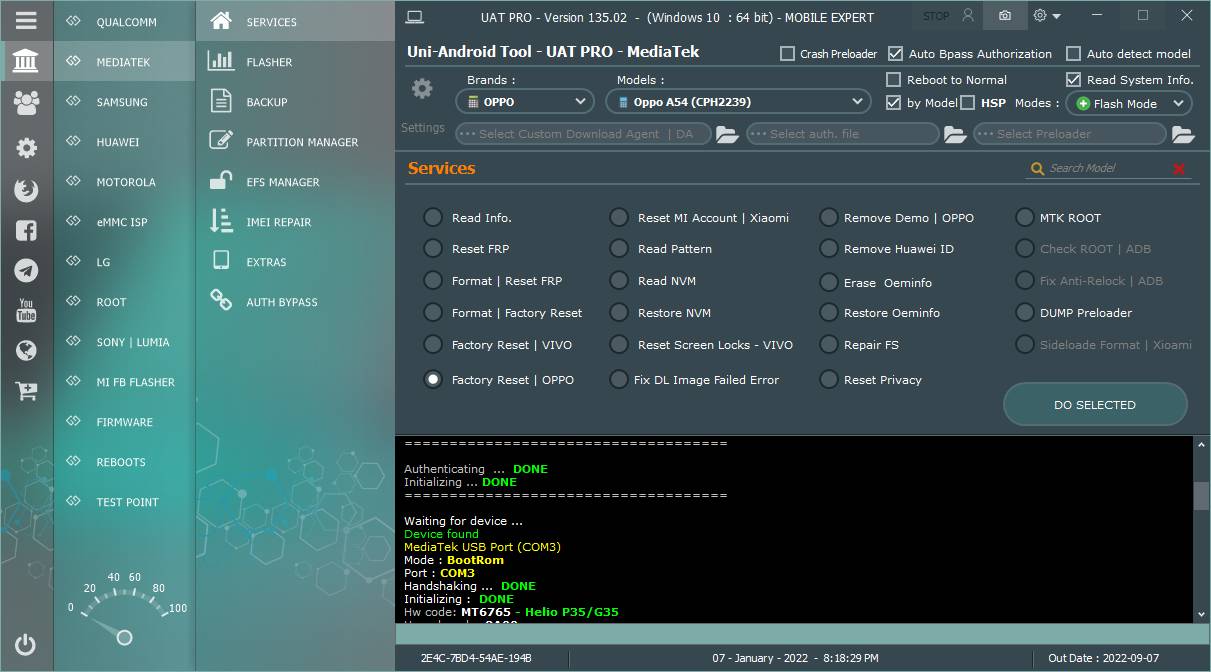1211x672 pixels.
Task: Select HUAWEI platform tab
Action: point(124,142)
